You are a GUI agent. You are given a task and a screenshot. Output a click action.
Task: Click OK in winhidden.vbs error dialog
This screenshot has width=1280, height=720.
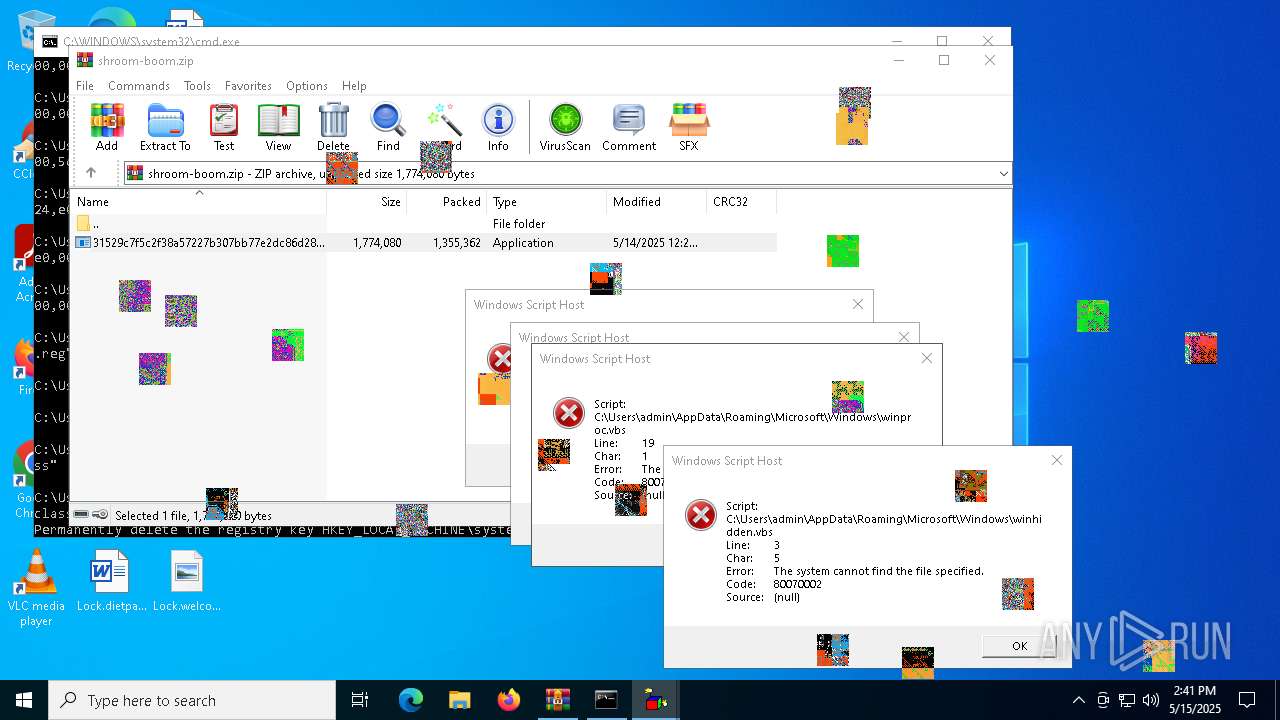click(1019, 645)
